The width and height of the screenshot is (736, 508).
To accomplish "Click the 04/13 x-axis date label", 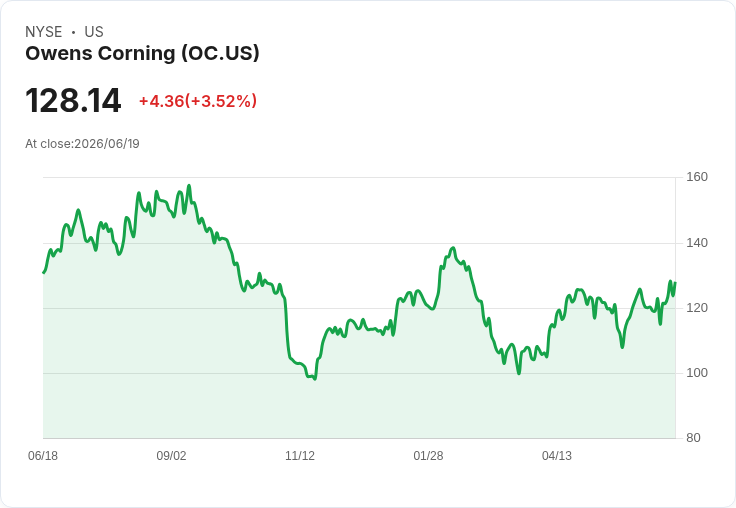I will tap(557, 456).
